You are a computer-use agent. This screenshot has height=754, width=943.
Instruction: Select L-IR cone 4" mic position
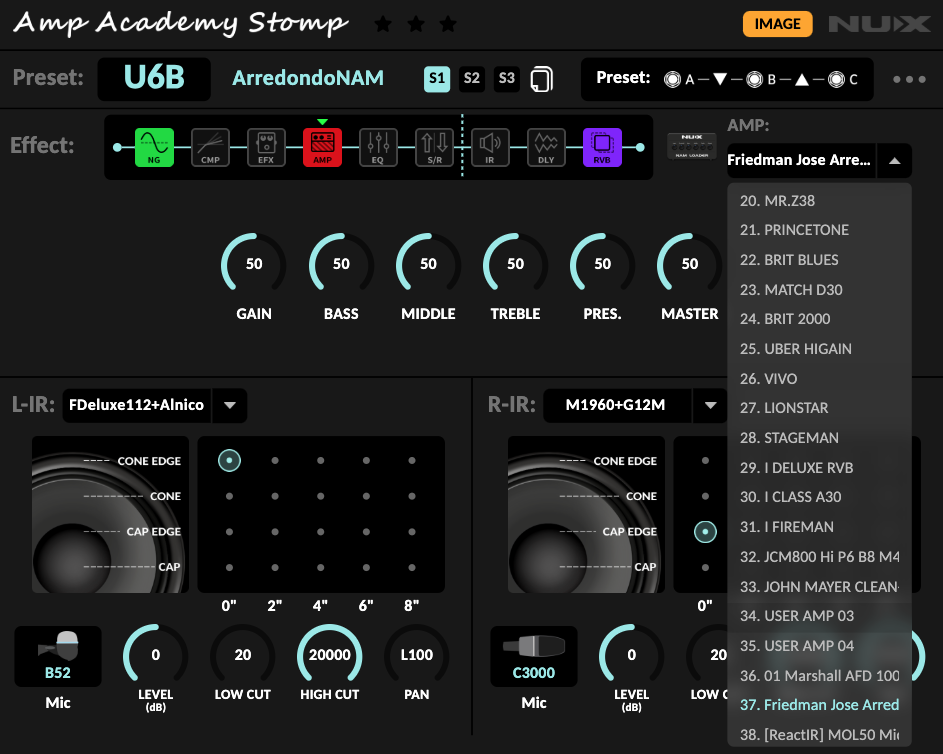(x=321, y=496)
